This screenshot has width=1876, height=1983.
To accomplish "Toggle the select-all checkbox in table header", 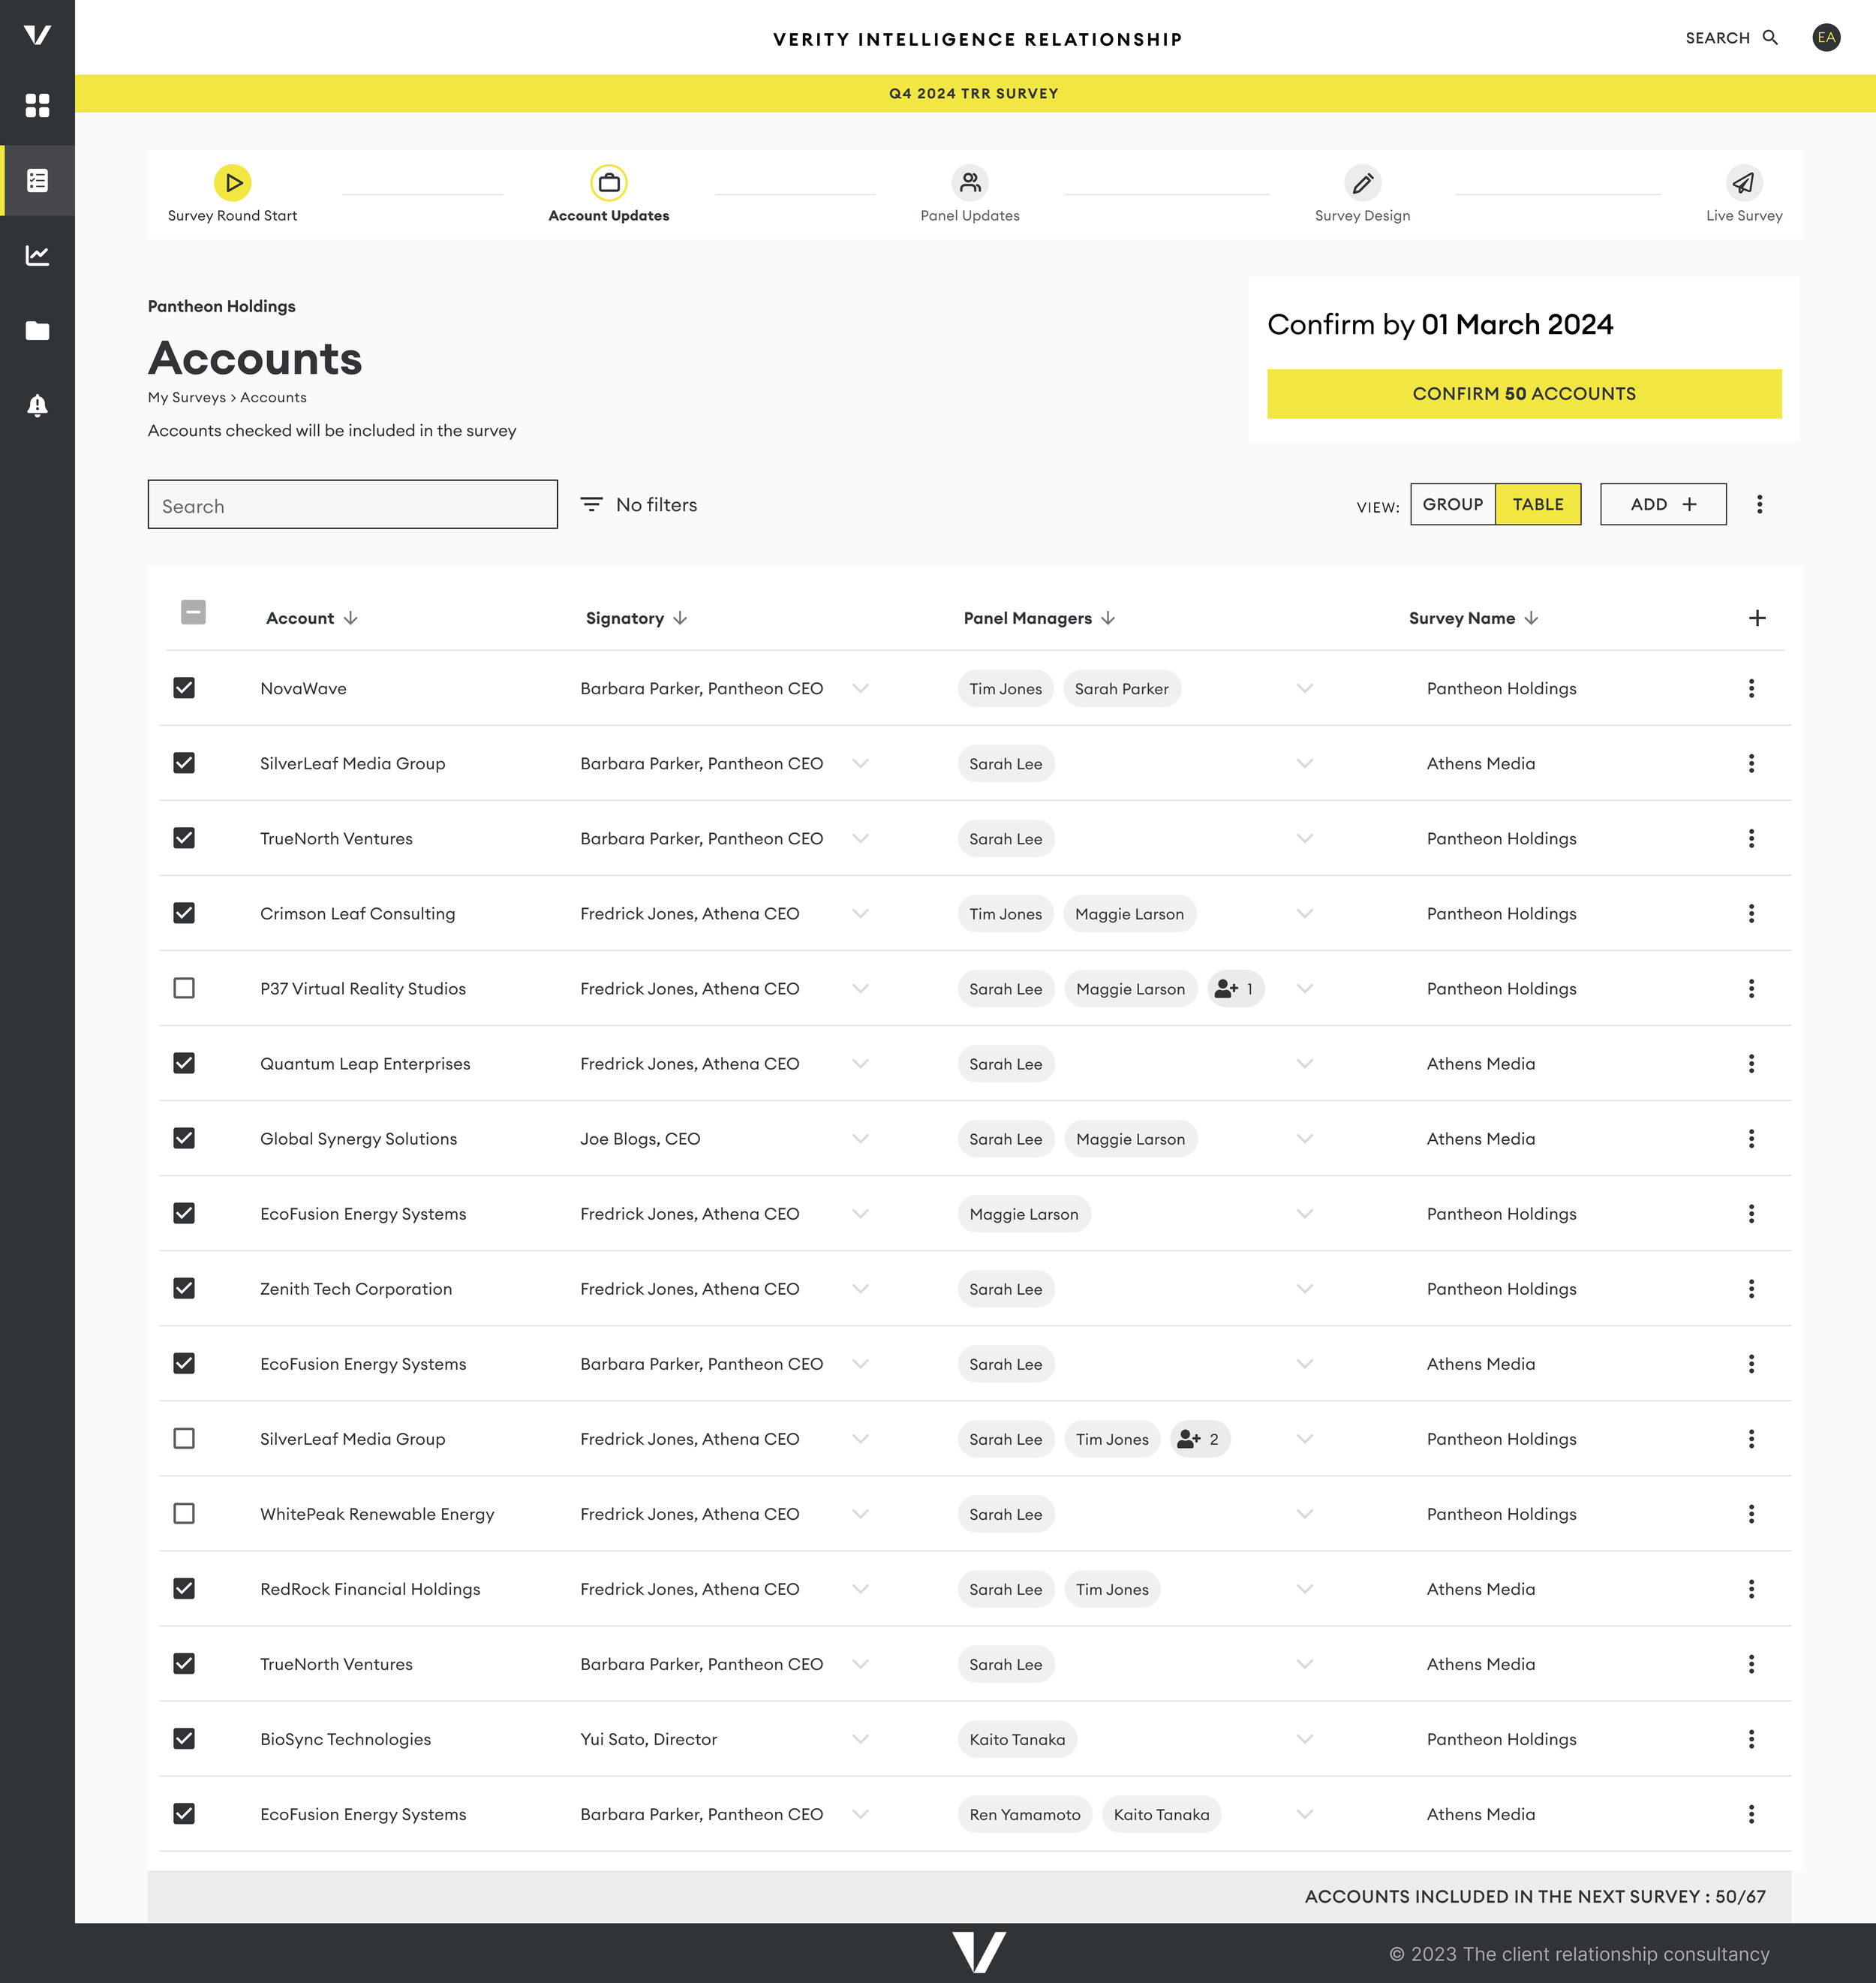I will pos(193,612).
